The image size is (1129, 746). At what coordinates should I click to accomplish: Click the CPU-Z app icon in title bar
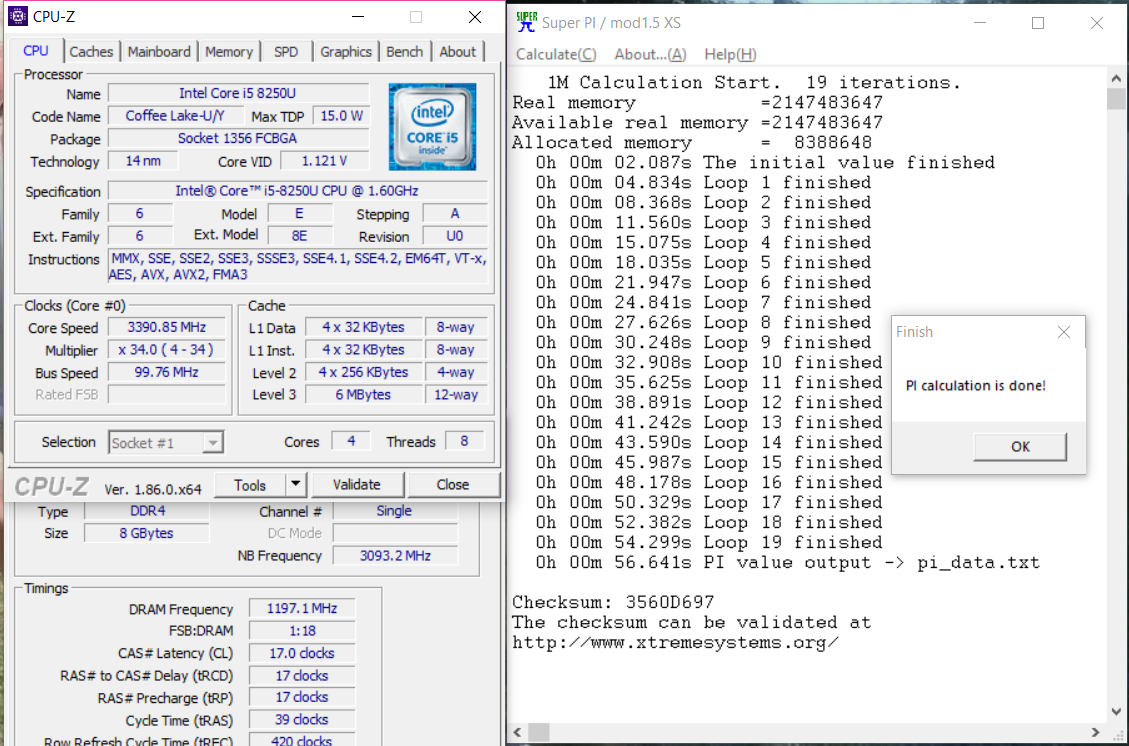coord(17,17)
